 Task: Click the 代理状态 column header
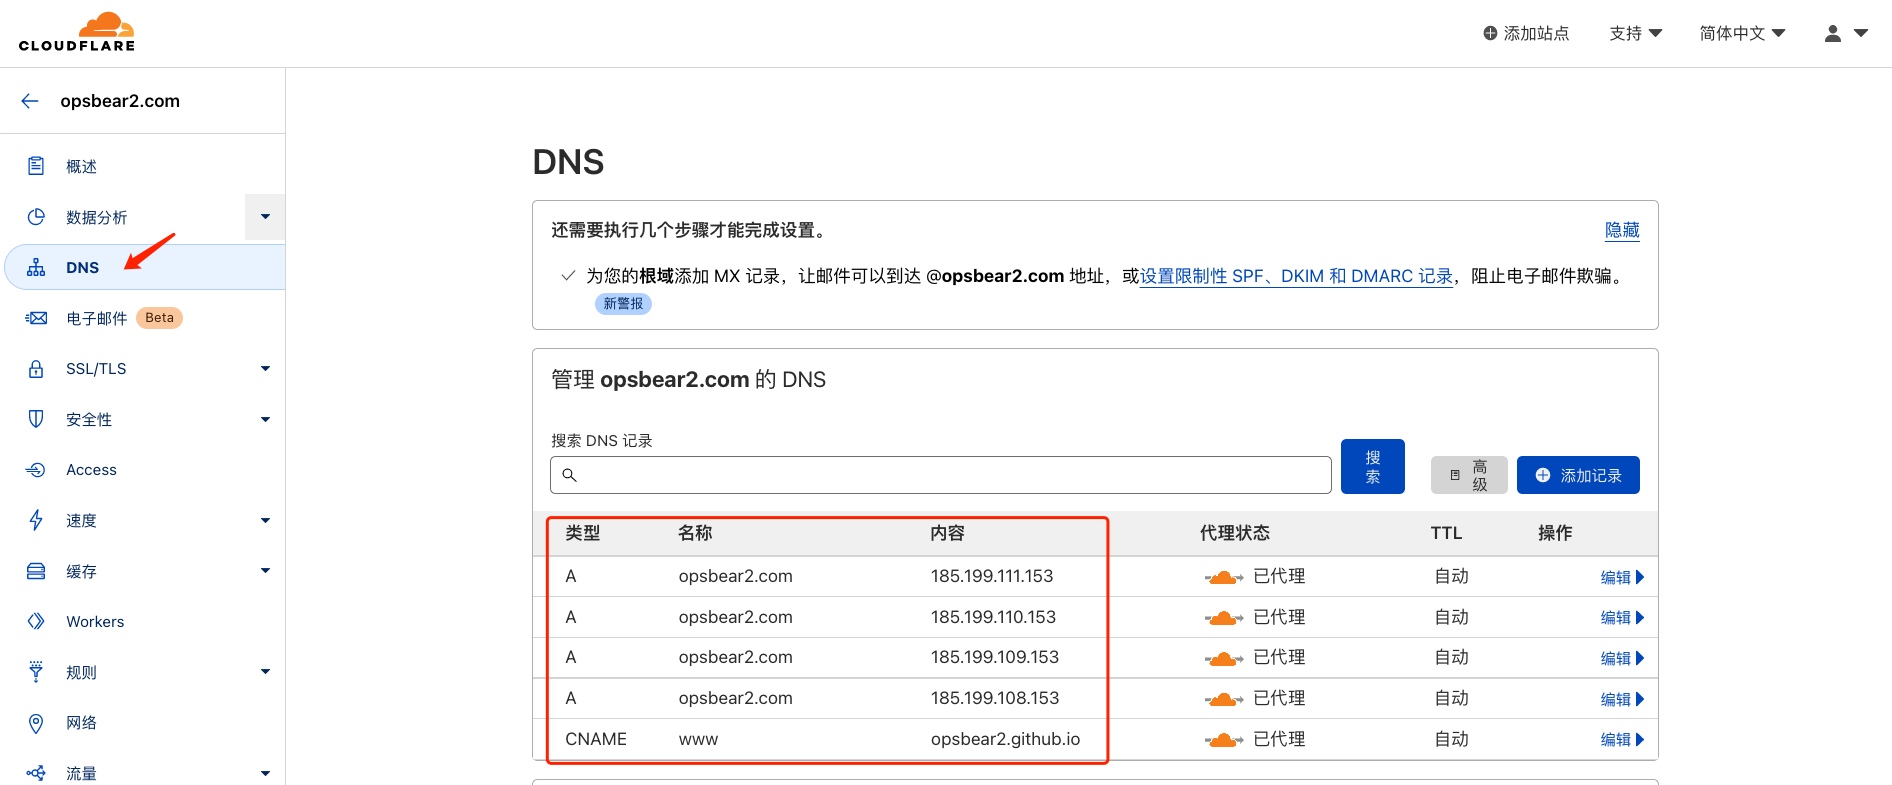pos(1235,533)
